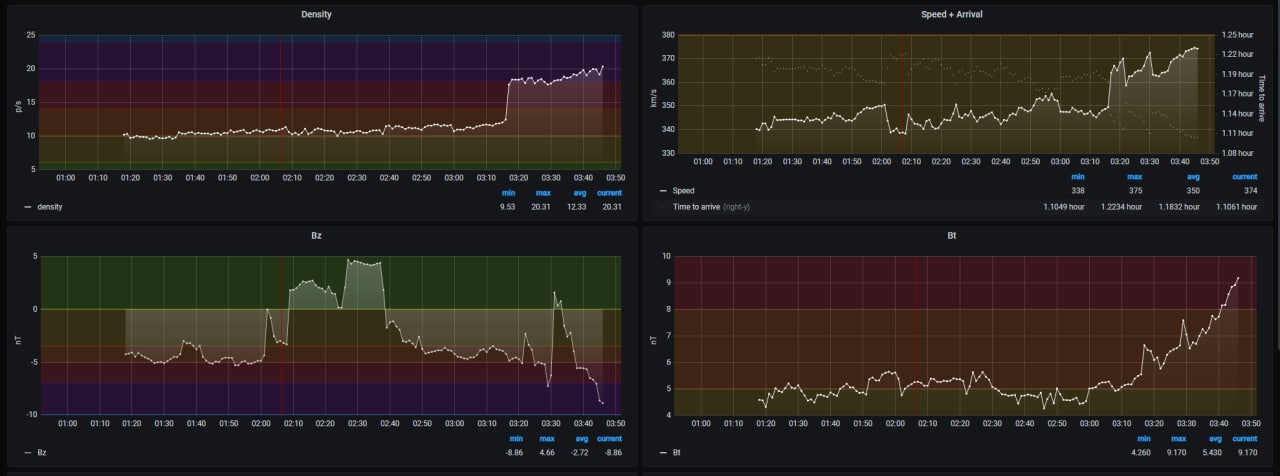Click the red time marker line in Bt chart
The width and height of the screenshot is (1280, 476).
pyautogui.click(x=916, y=335)
